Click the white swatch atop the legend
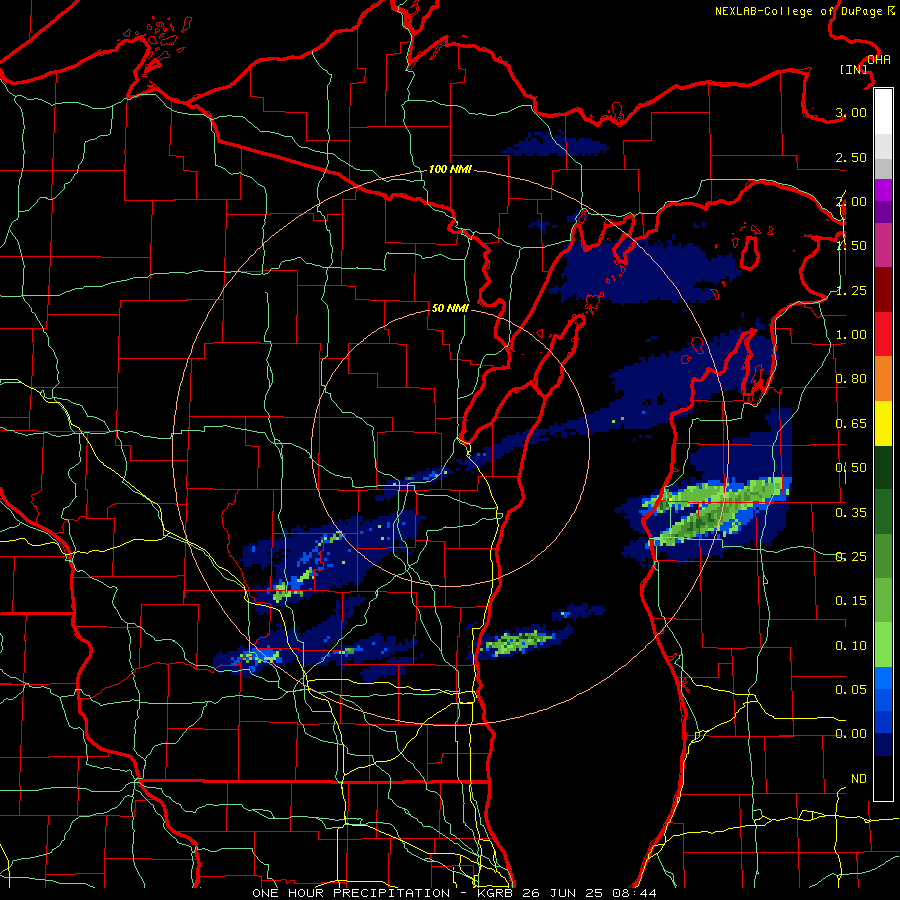 pyautogui.click(x=883, y=111)
